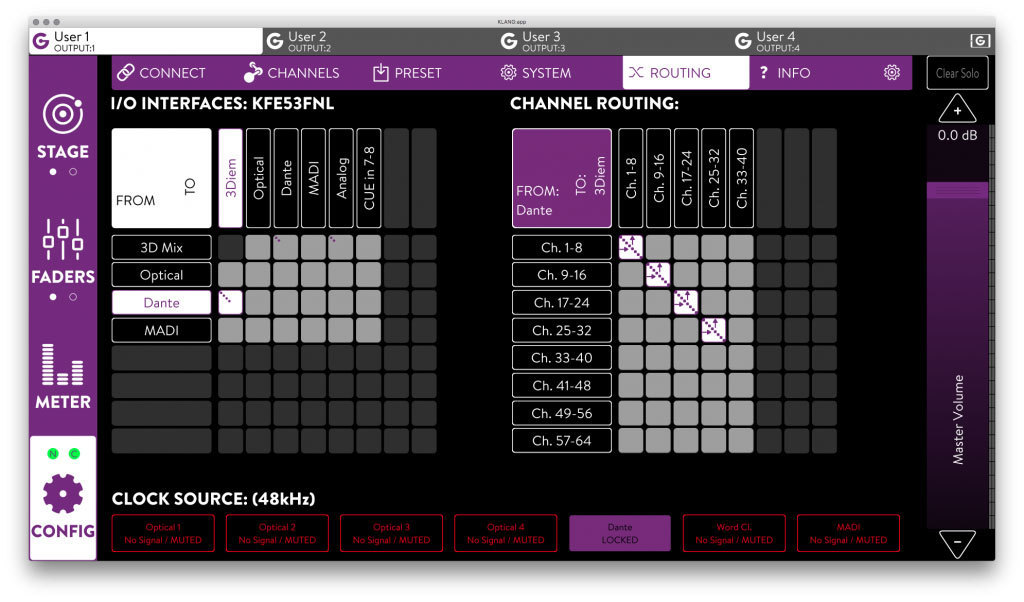This screenshot has width=1024, height=602.
Task: Click the 0.0 dB master volume readout
Action: 957,135
